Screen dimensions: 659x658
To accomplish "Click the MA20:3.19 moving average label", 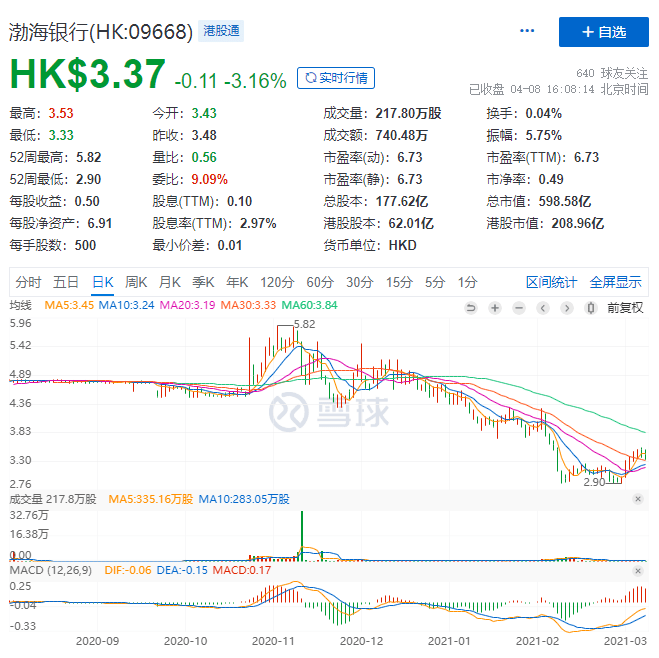I will pos(187,305).
